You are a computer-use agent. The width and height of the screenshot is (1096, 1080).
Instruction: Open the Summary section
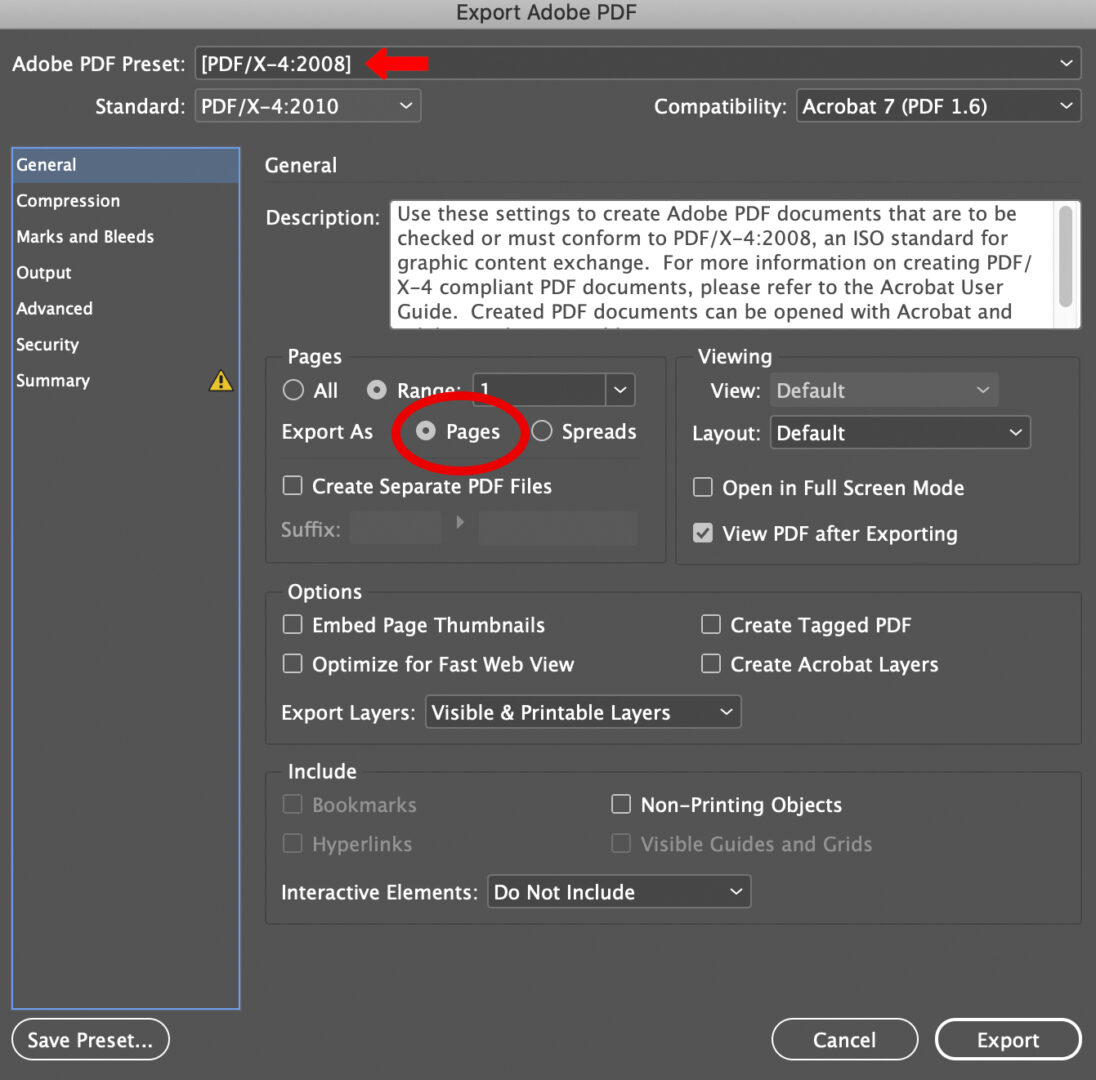pyautogui.click(x=126, y=380)
